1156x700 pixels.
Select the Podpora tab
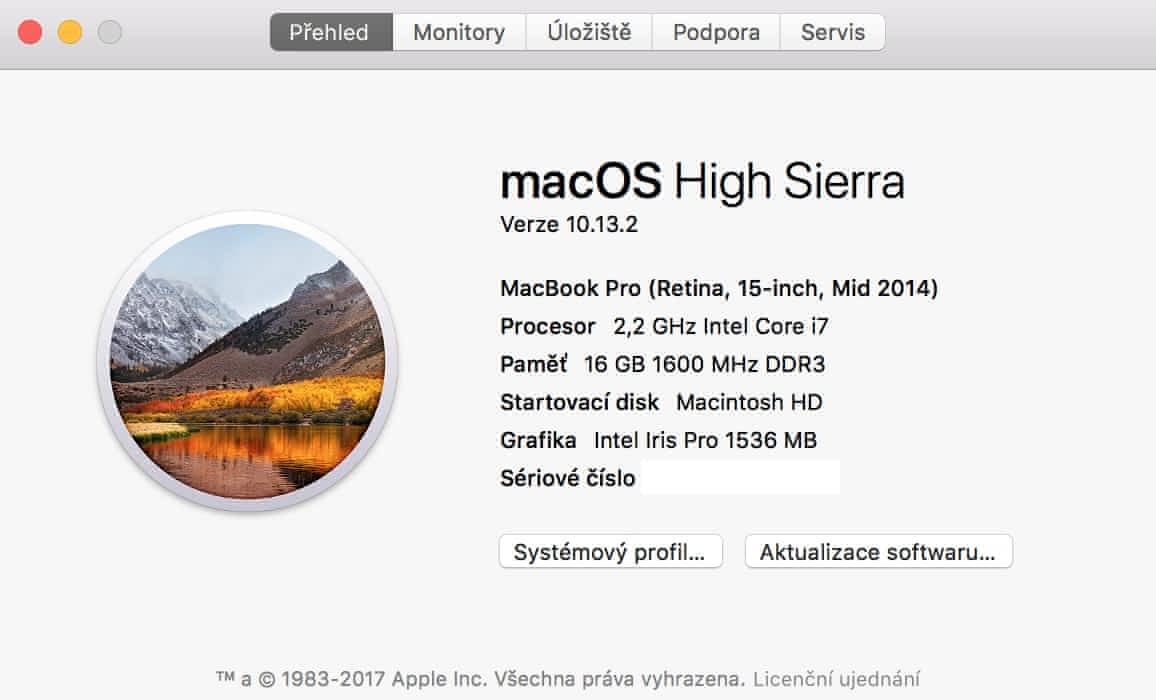[716, 32]
